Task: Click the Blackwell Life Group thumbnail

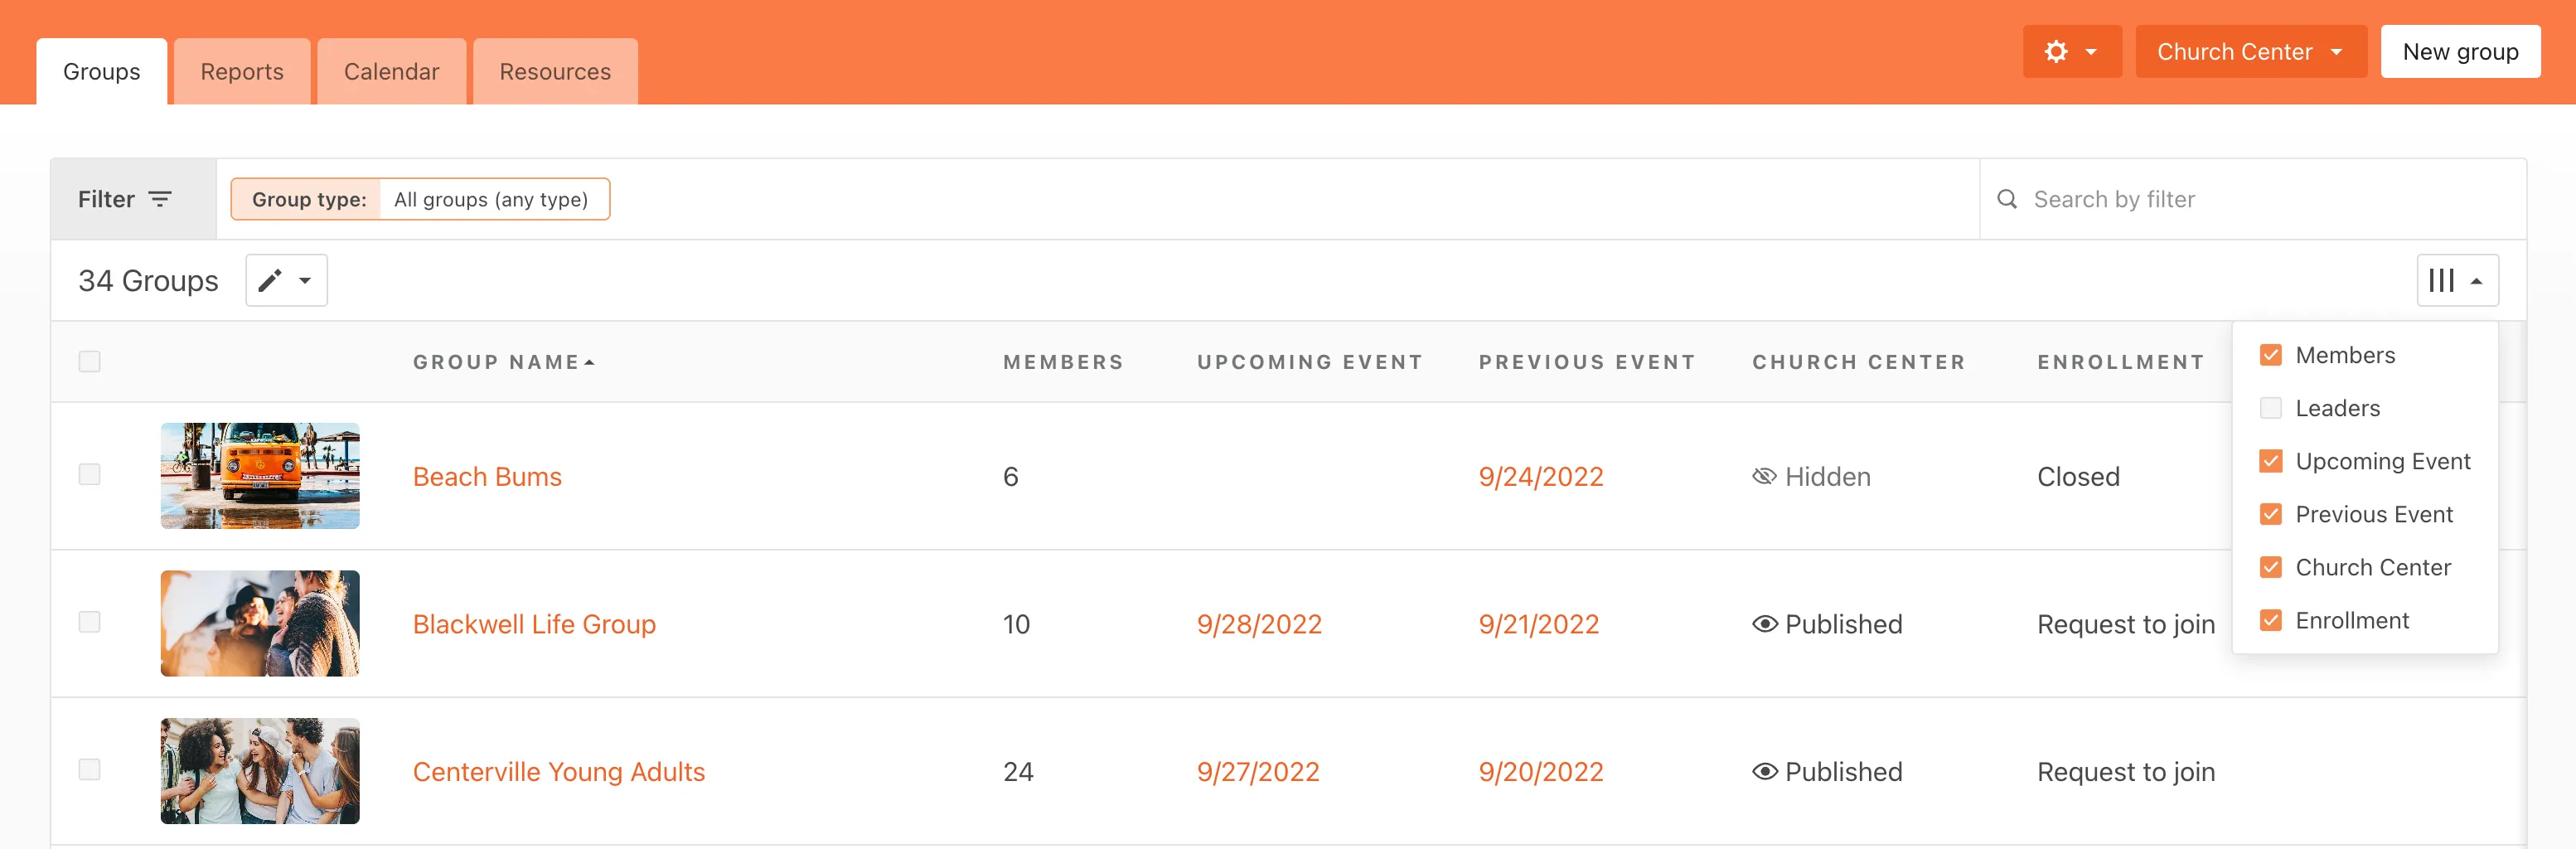Action: click(x=260, y=624)
